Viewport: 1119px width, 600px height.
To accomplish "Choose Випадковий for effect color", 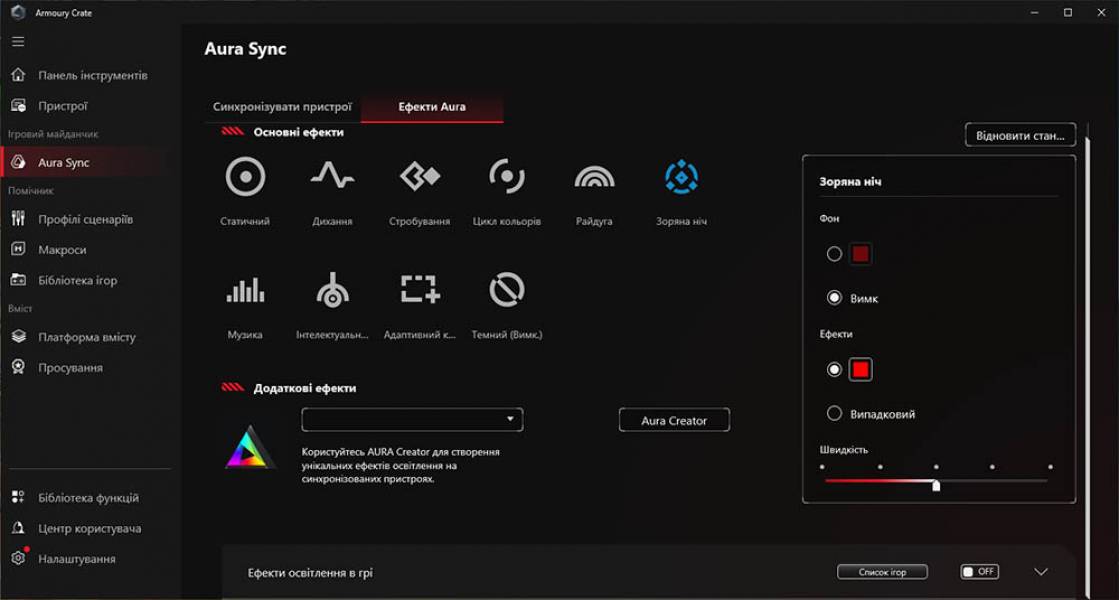I will click(835, 413).
